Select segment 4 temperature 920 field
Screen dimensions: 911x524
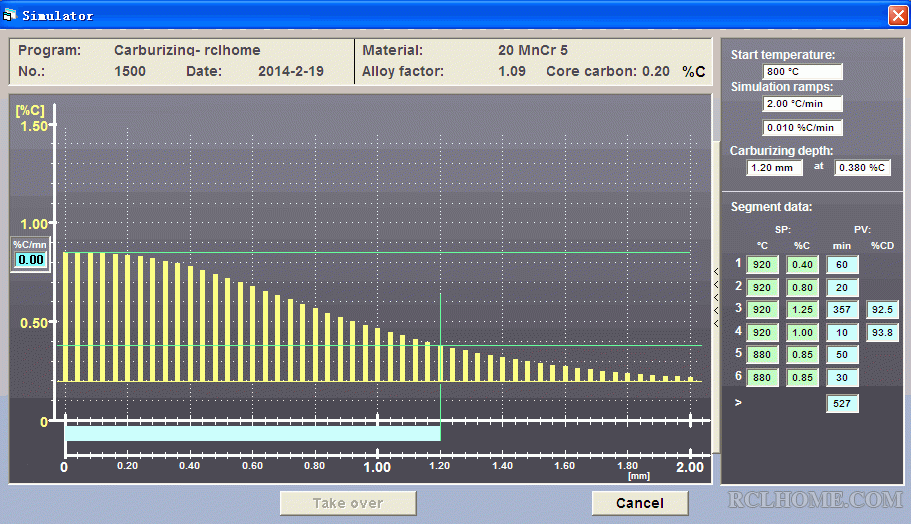point(762,333)
